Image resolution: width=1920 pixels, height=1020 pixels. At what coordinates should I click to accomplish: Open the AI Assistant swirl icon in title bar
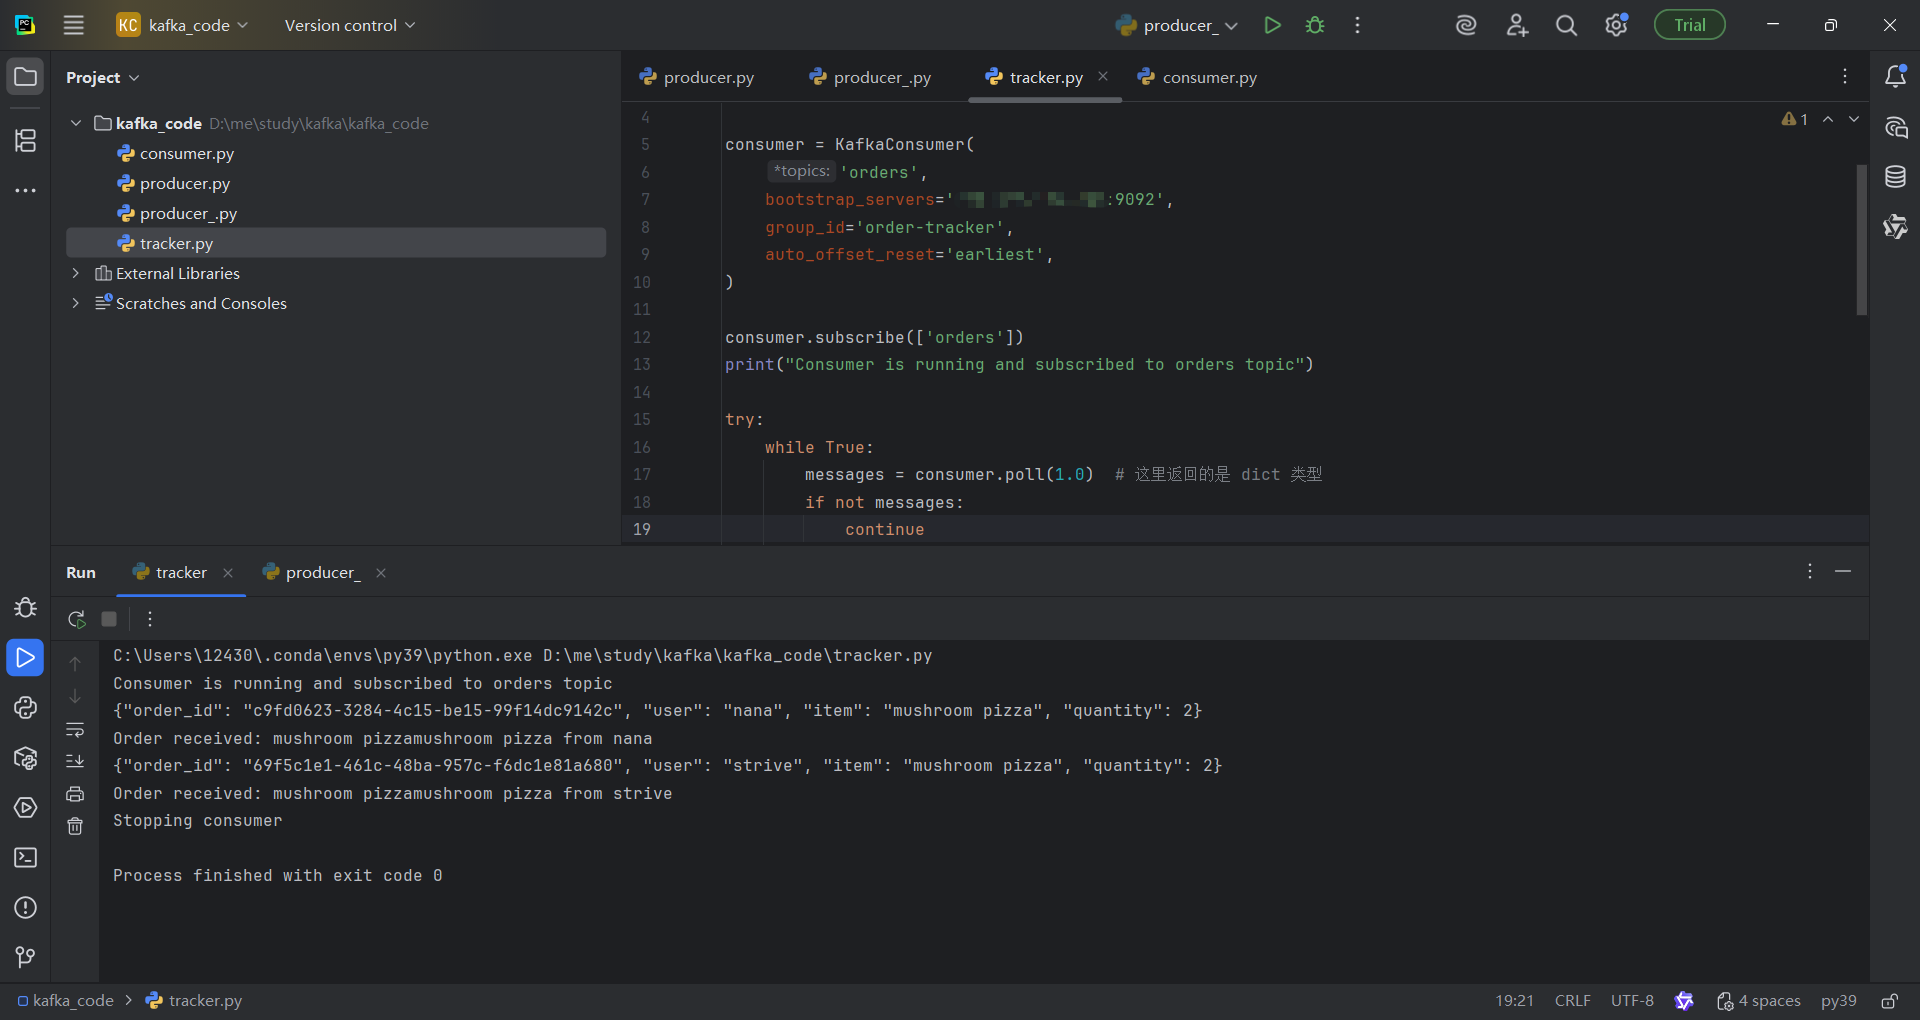1466,25
